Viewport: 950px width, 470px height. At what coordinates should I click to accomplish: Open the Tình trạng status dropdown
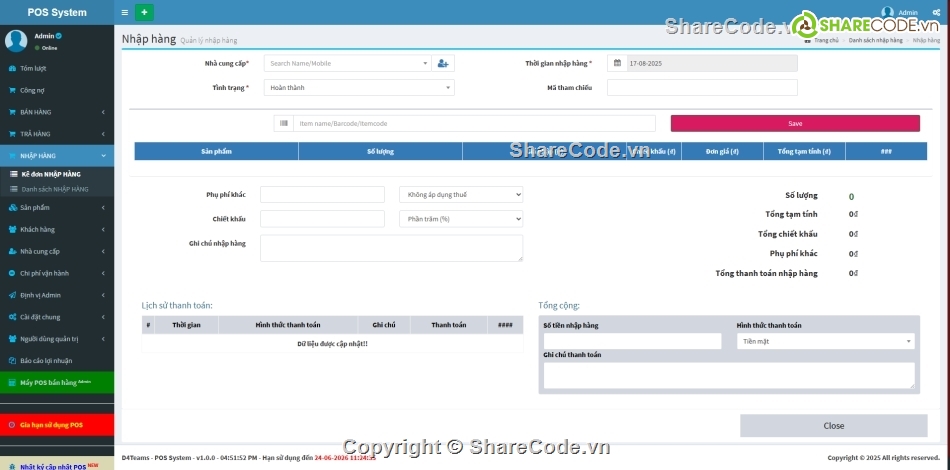[359, 87]
